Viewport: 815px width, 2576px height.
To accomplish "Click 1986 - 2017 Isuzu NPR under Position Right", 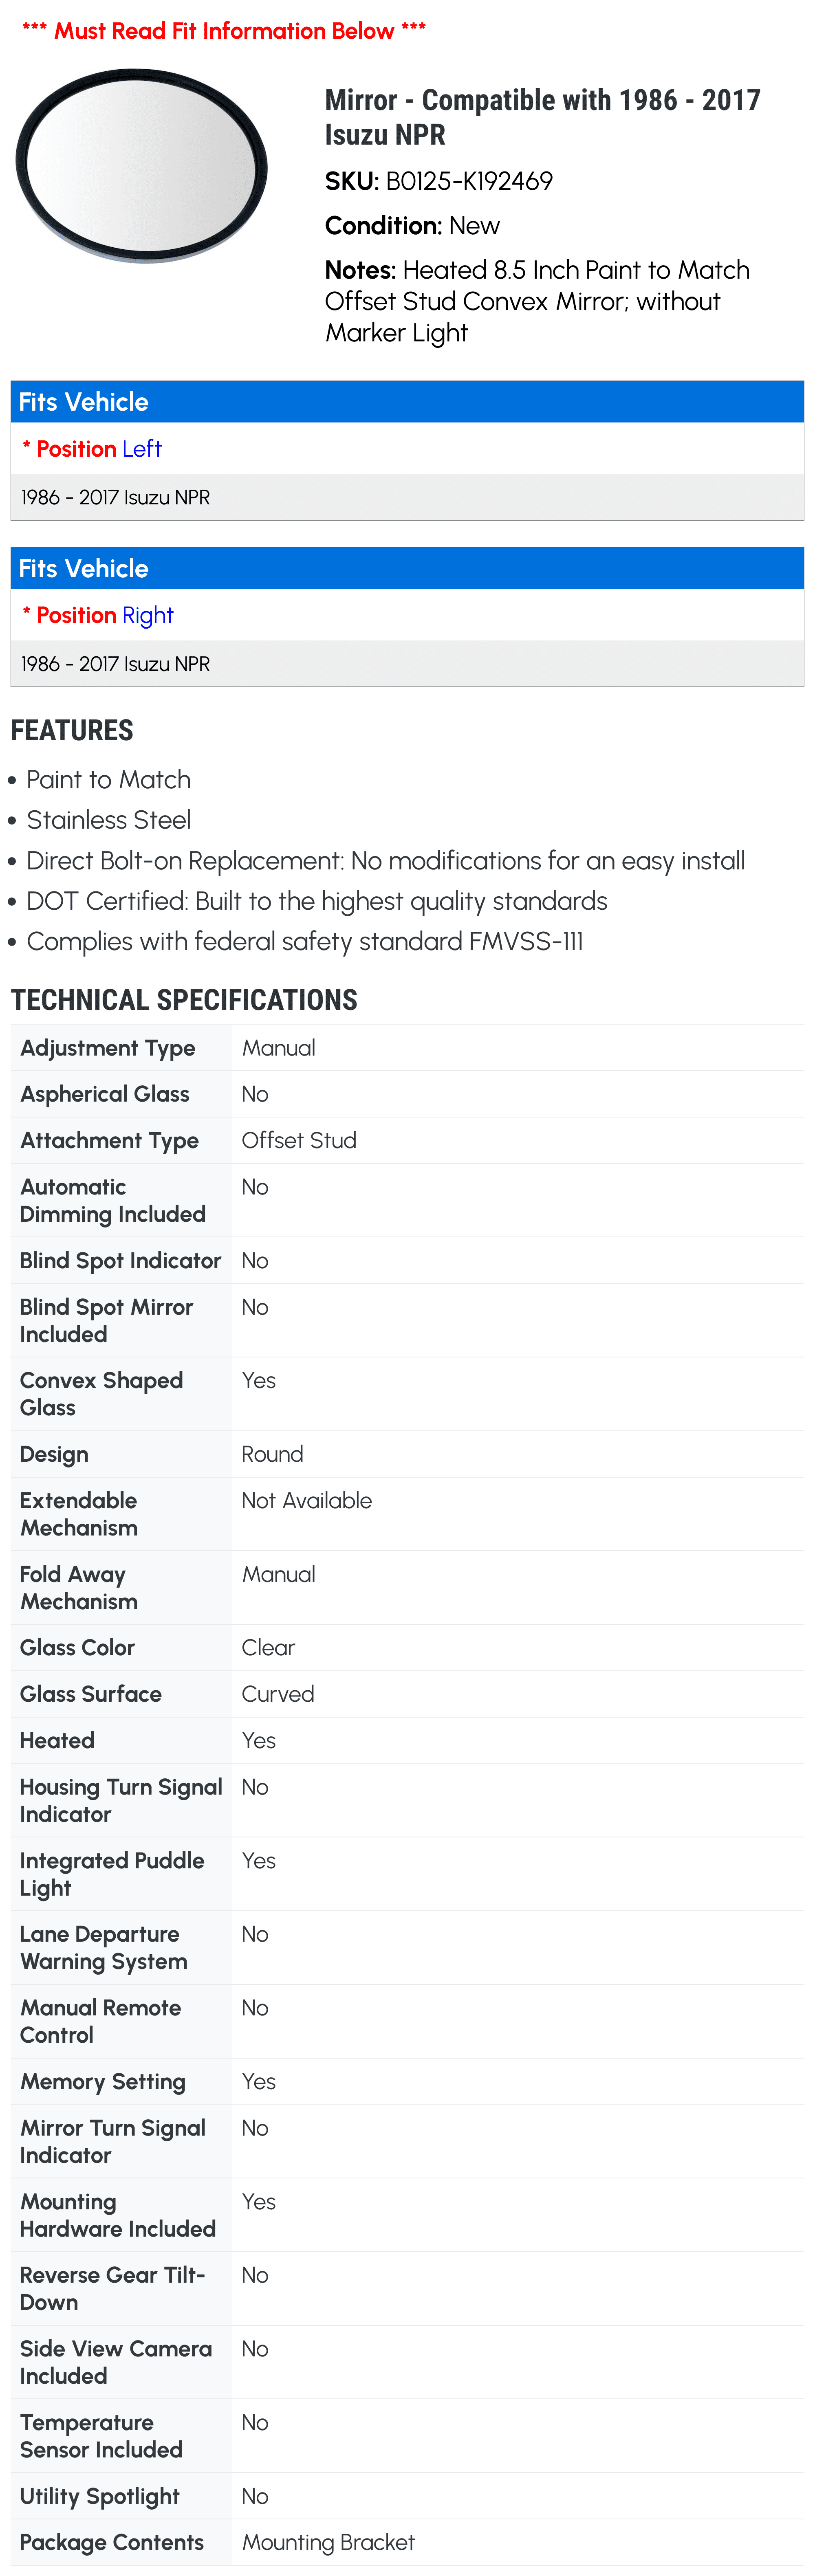I will click(x=116, y=664).
